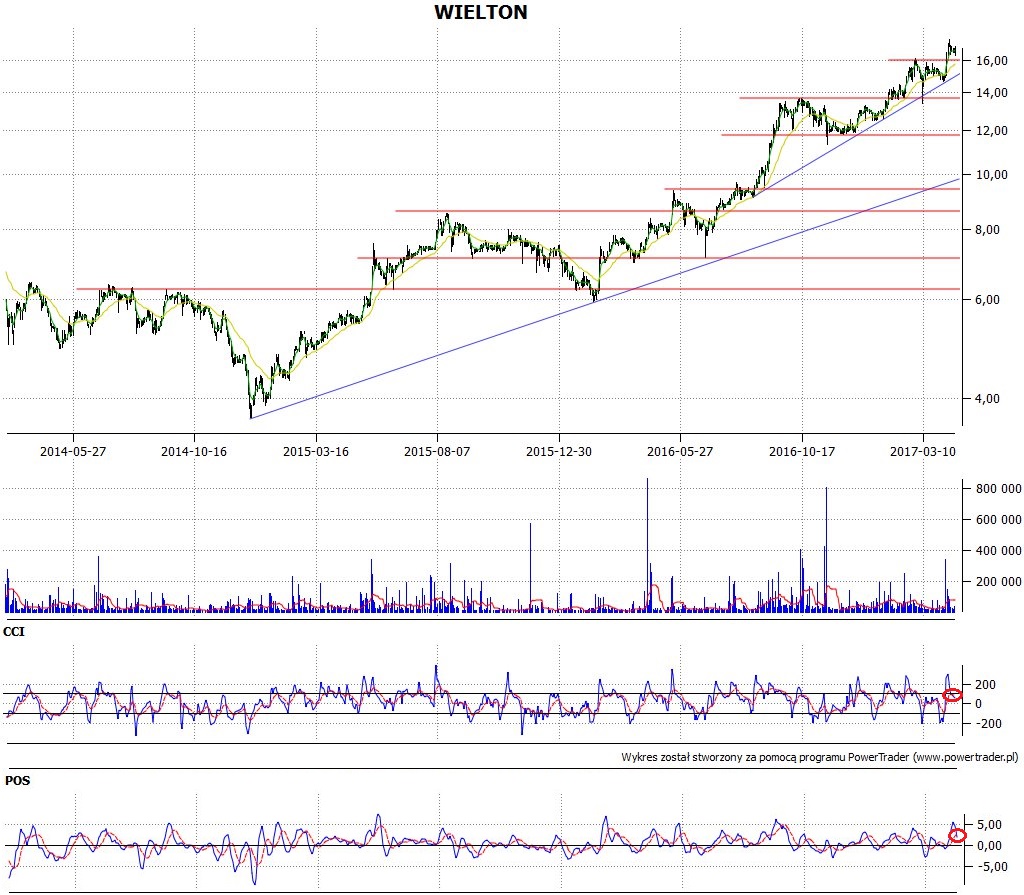Click the 6,00 price axis label

tap(987, 299)
